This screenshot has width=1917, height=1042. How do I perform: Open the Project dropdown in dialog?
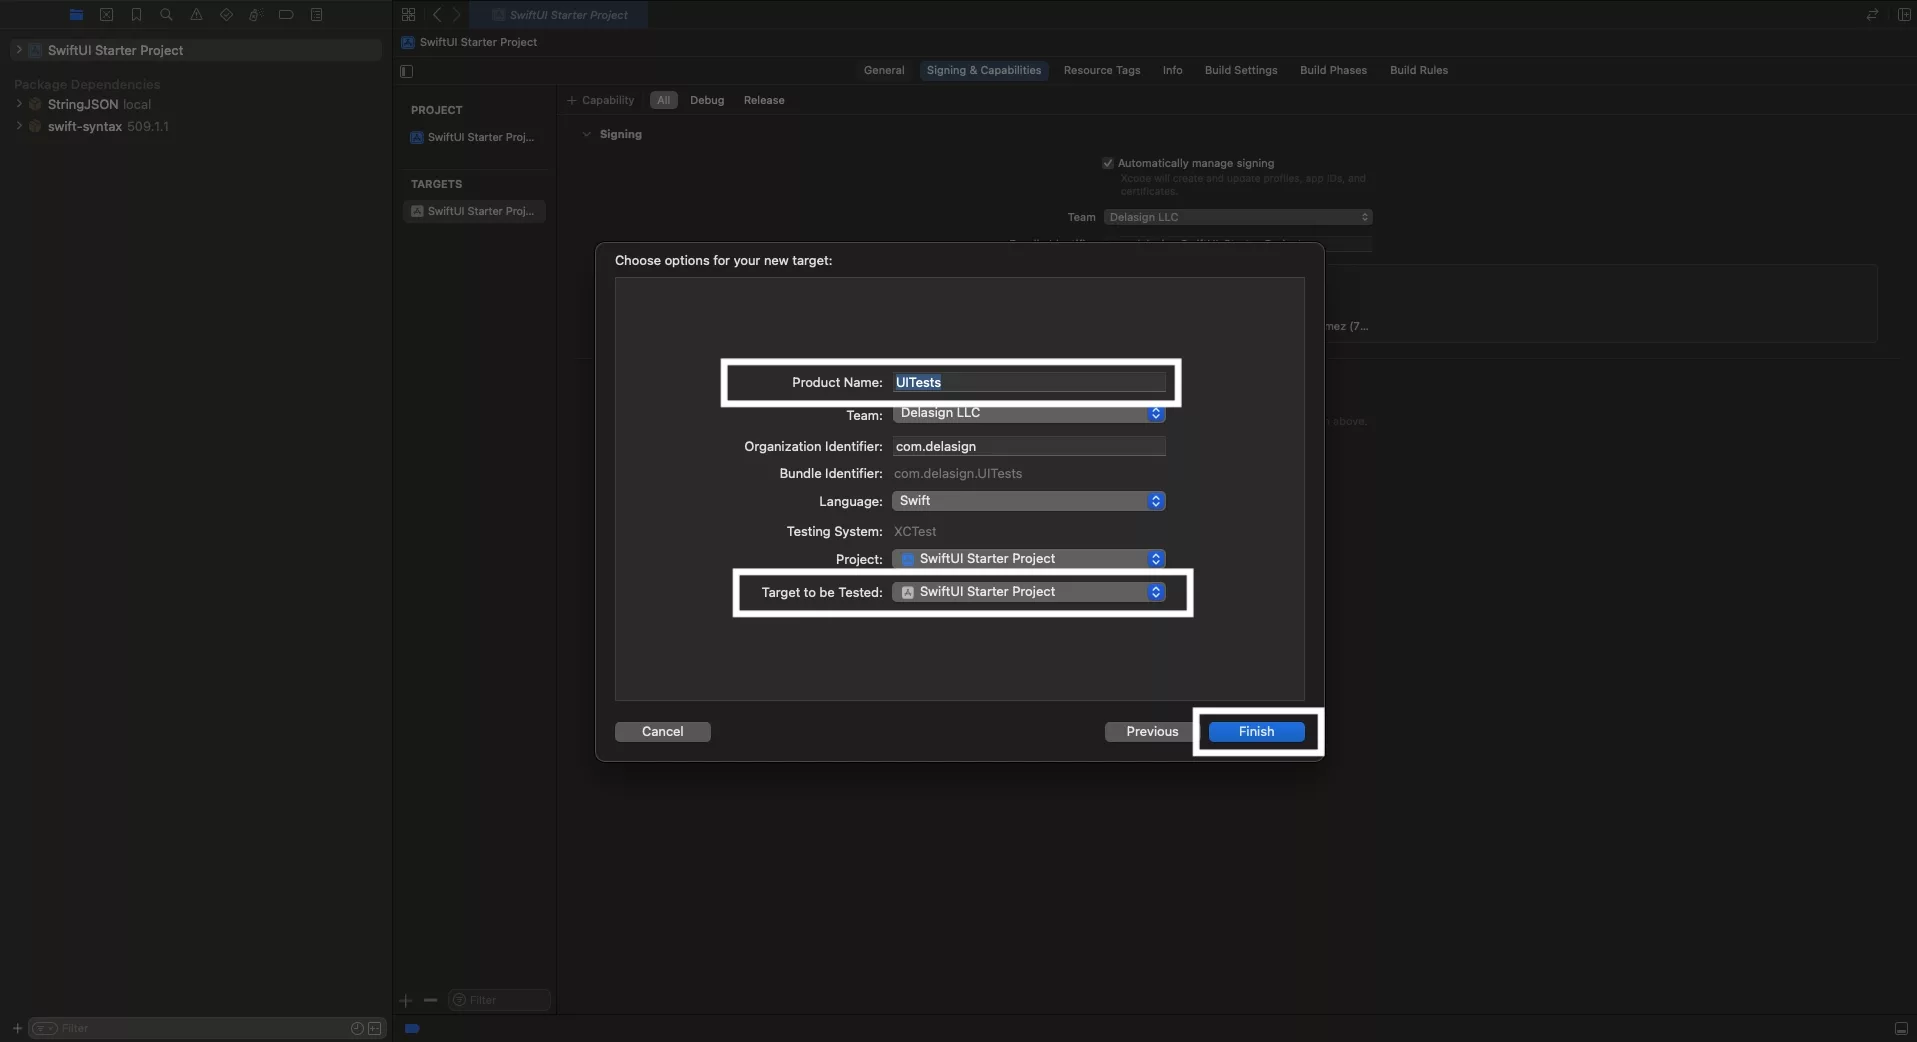click(1028, 559)
